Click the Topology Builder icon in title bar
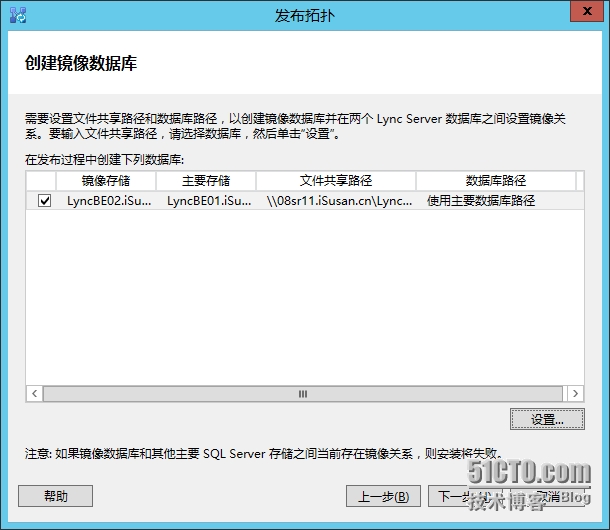The image size is (610, 530). pos(18,15)
